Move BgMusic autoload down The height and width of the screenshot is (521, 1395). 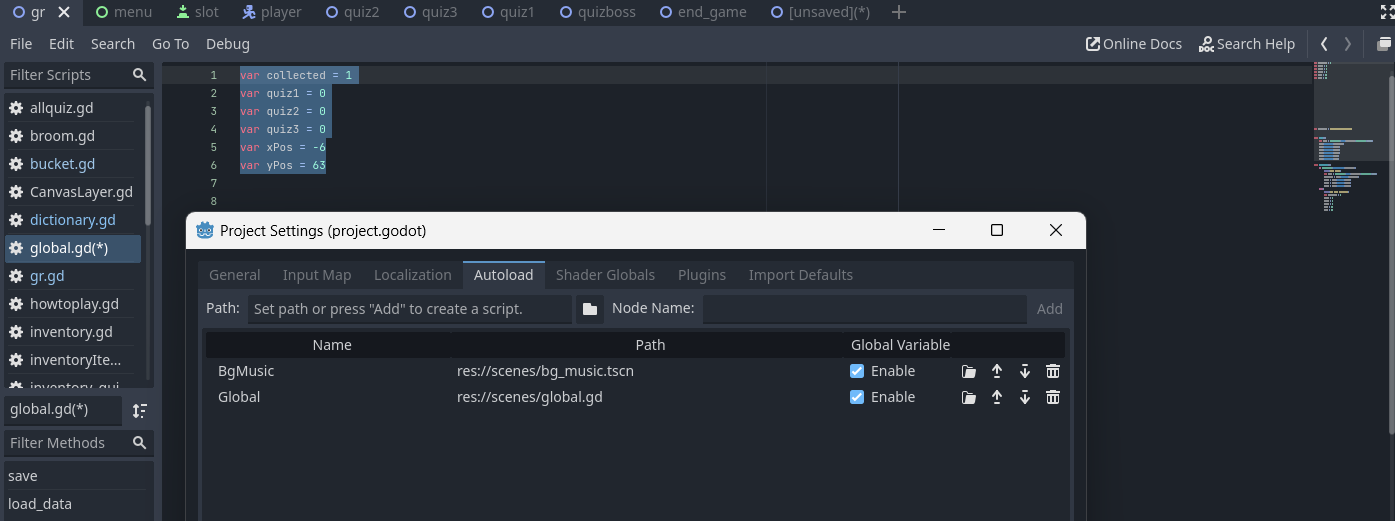click(x=1024, y=371)
